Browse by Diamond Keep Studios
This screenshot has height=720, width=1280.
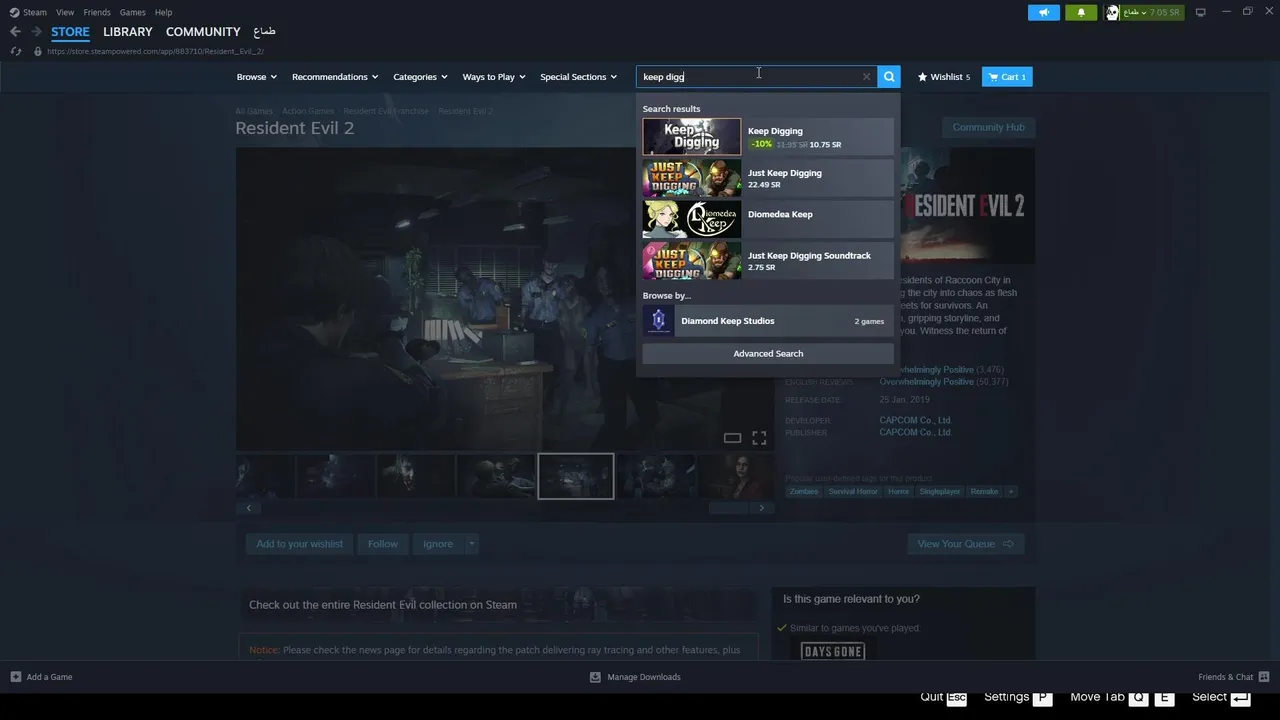[x=768, y=321]
